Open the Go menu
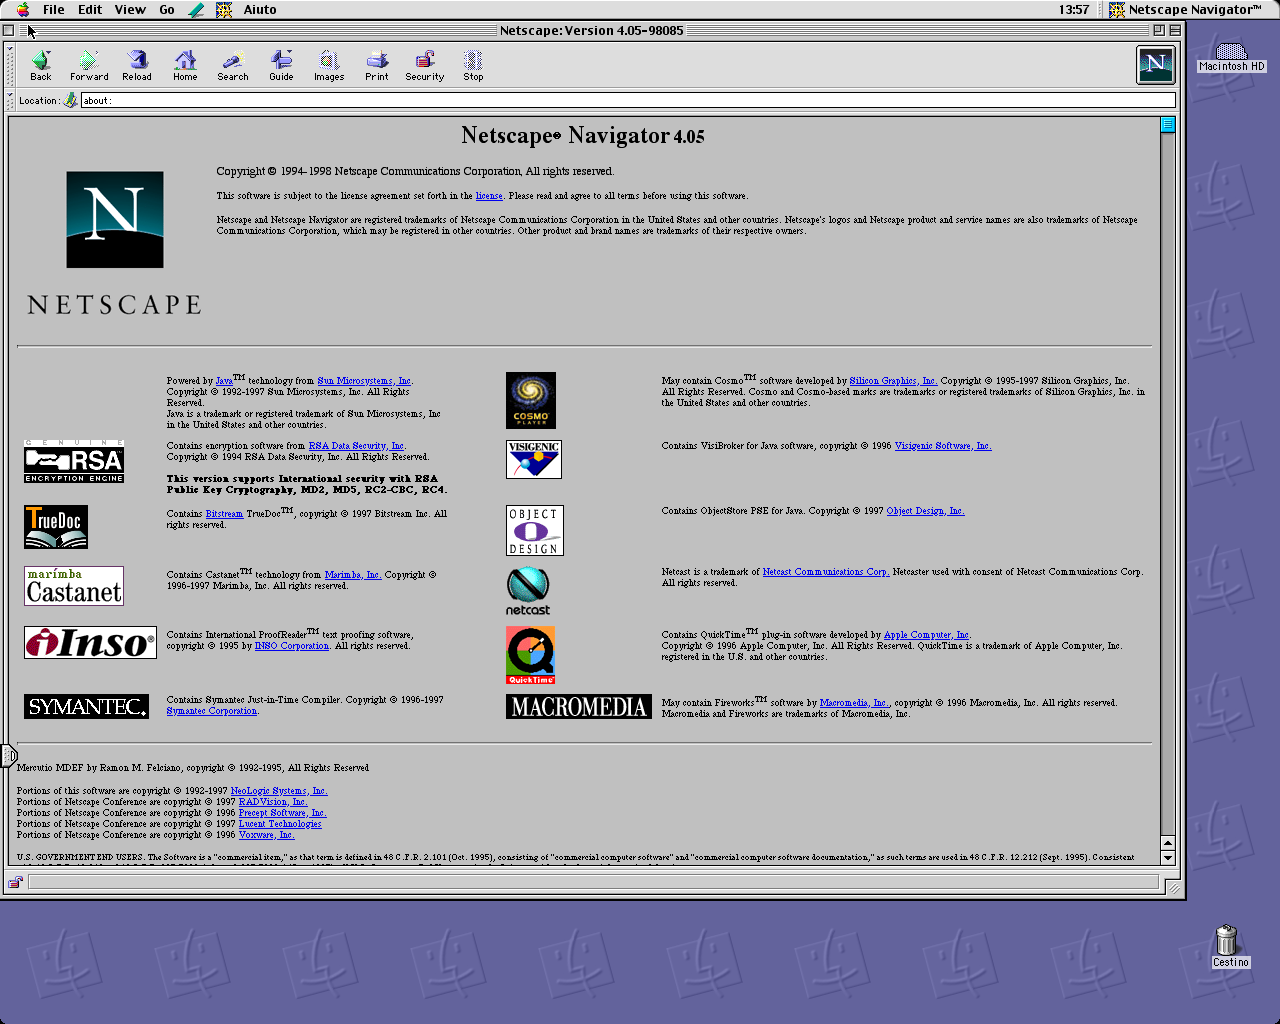Screen dimensions: 1280x1024 coord(167,9)
